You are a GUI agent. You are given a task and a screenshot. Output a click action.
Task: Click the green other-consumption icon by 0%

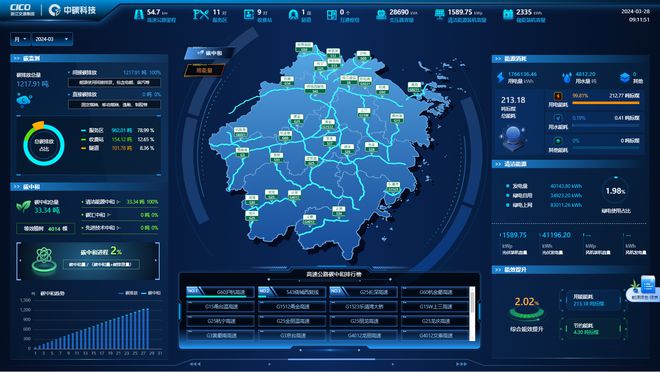pos(558,141)
